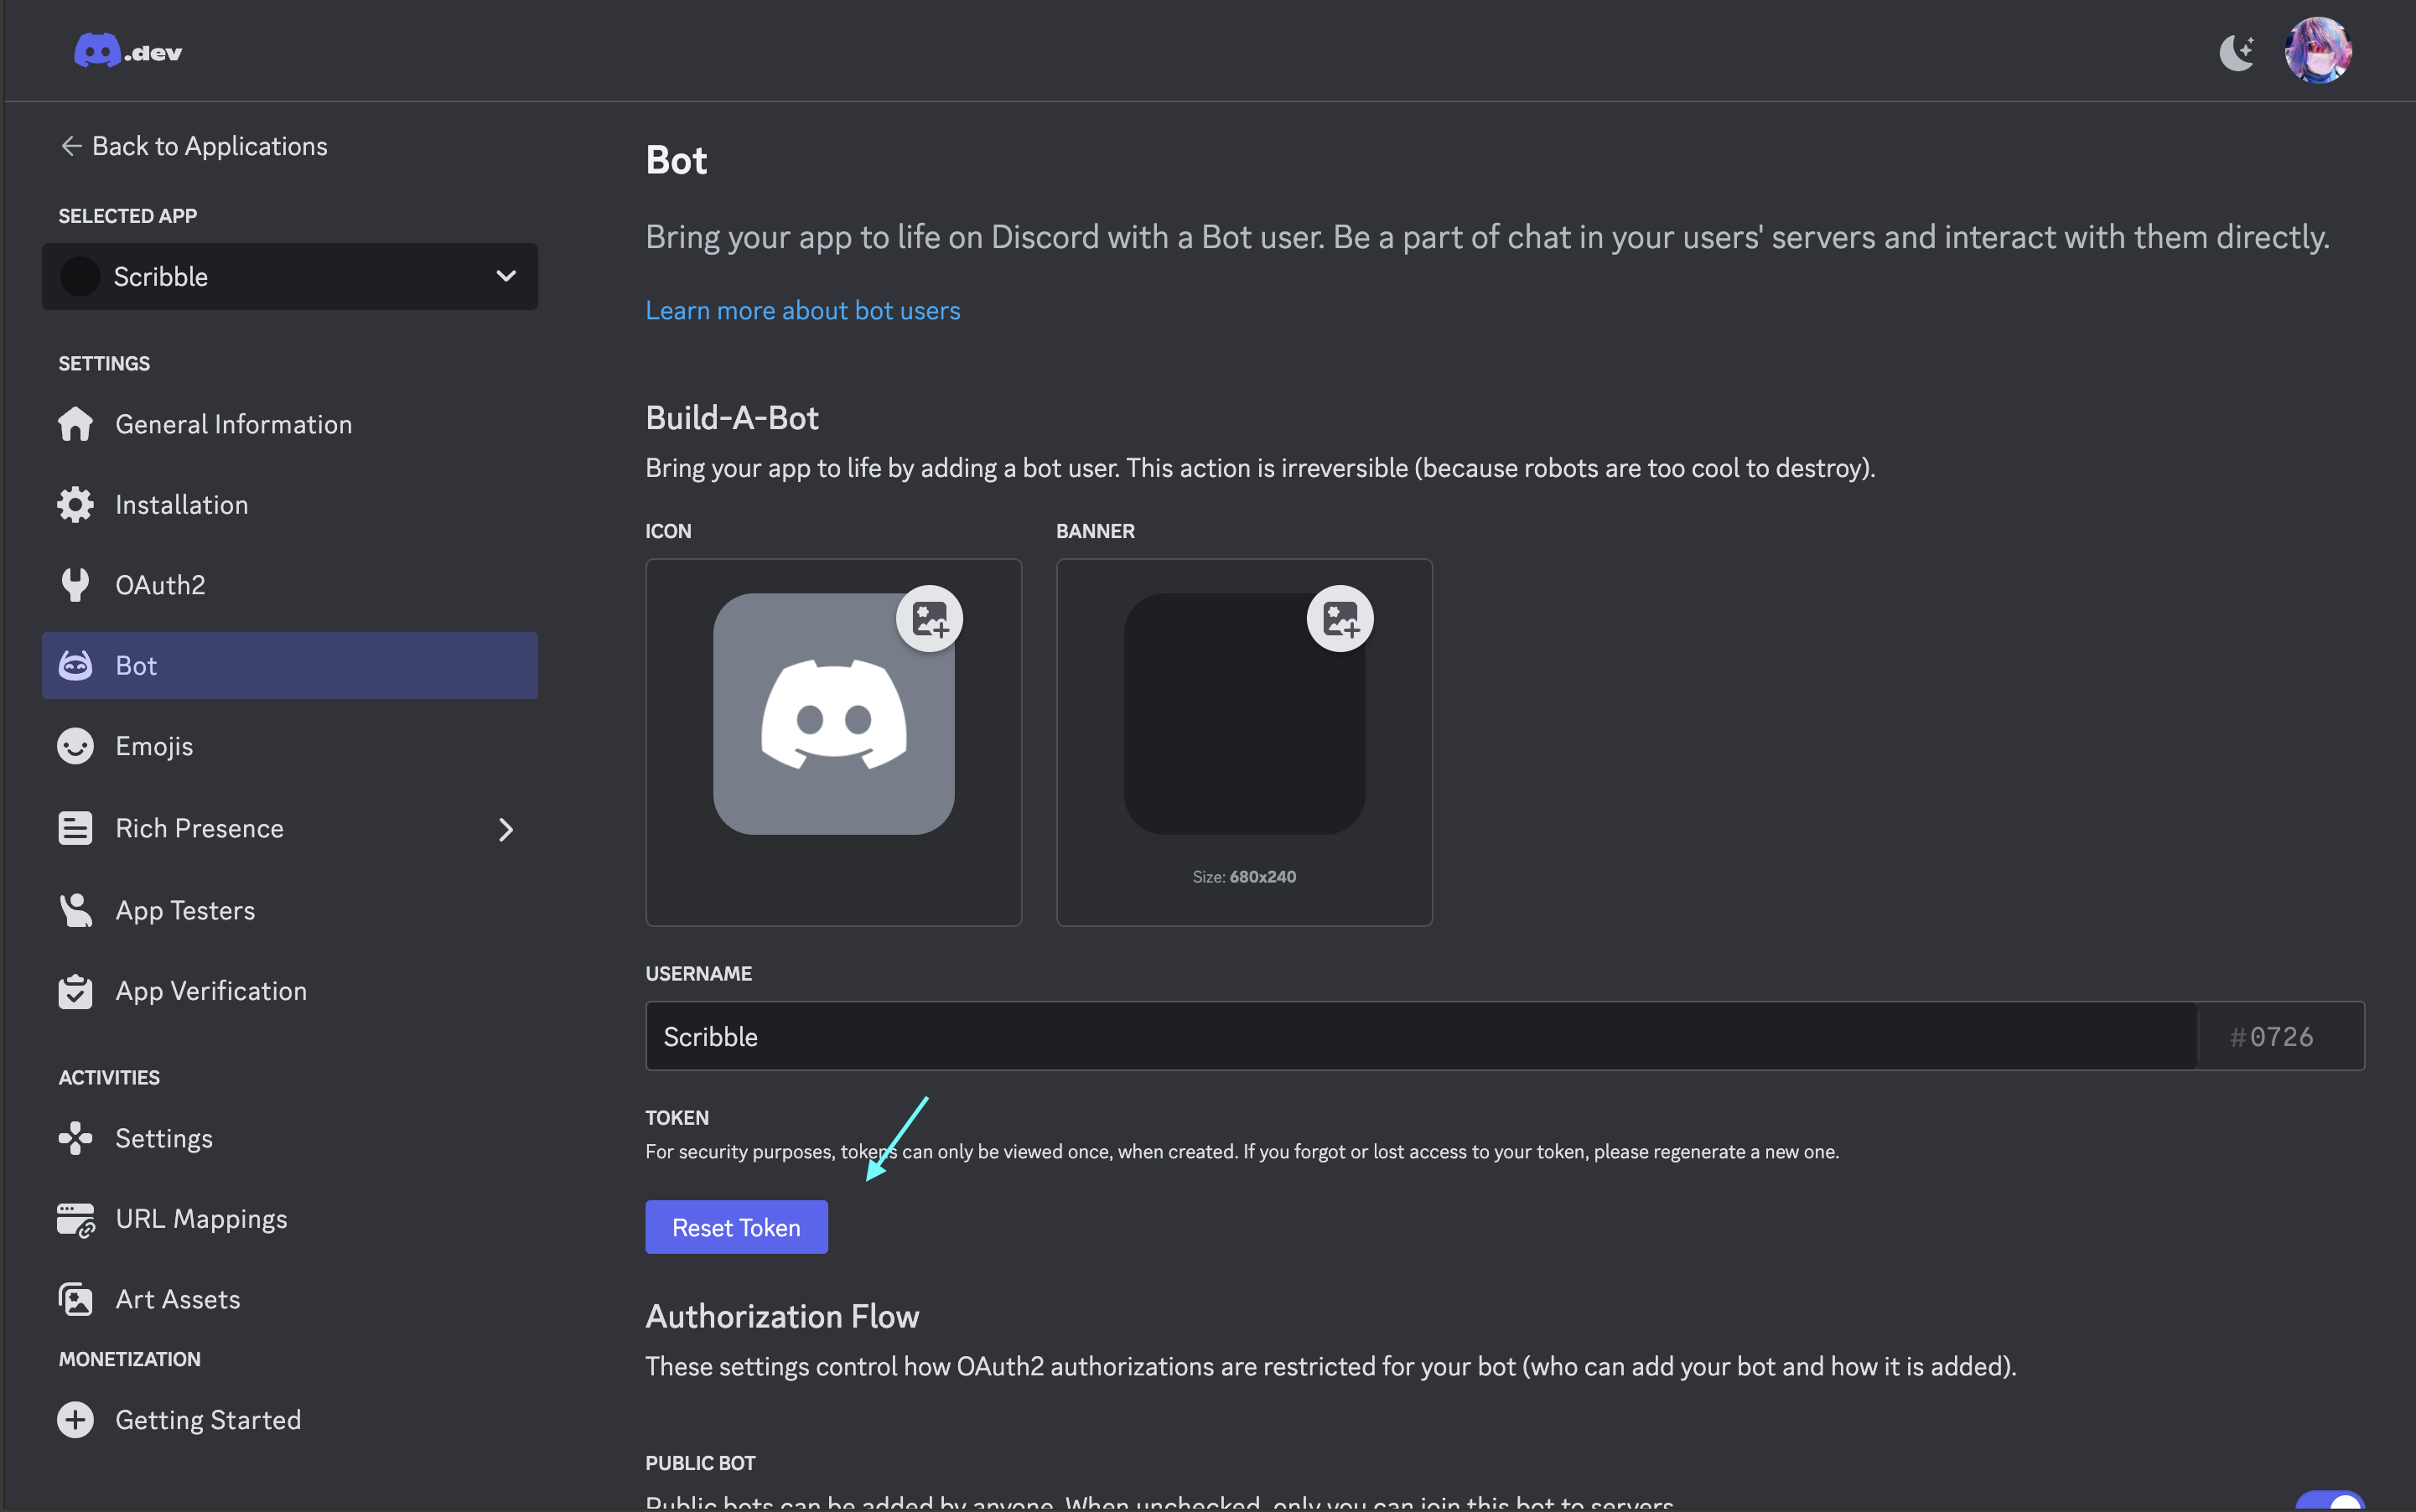Screen dimensions: 2416x1512
Task: Click the Bot settings icon in sidebar
Action: pos(76,664)
